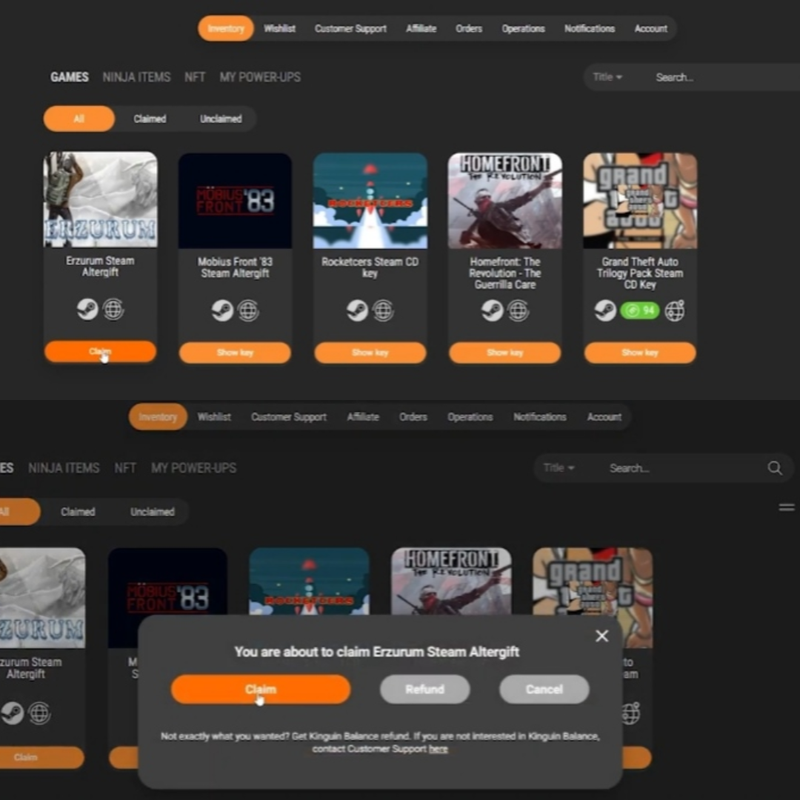Click globe icon on Rocketcers card
The image size is (800, 800).
pos(383,311)
